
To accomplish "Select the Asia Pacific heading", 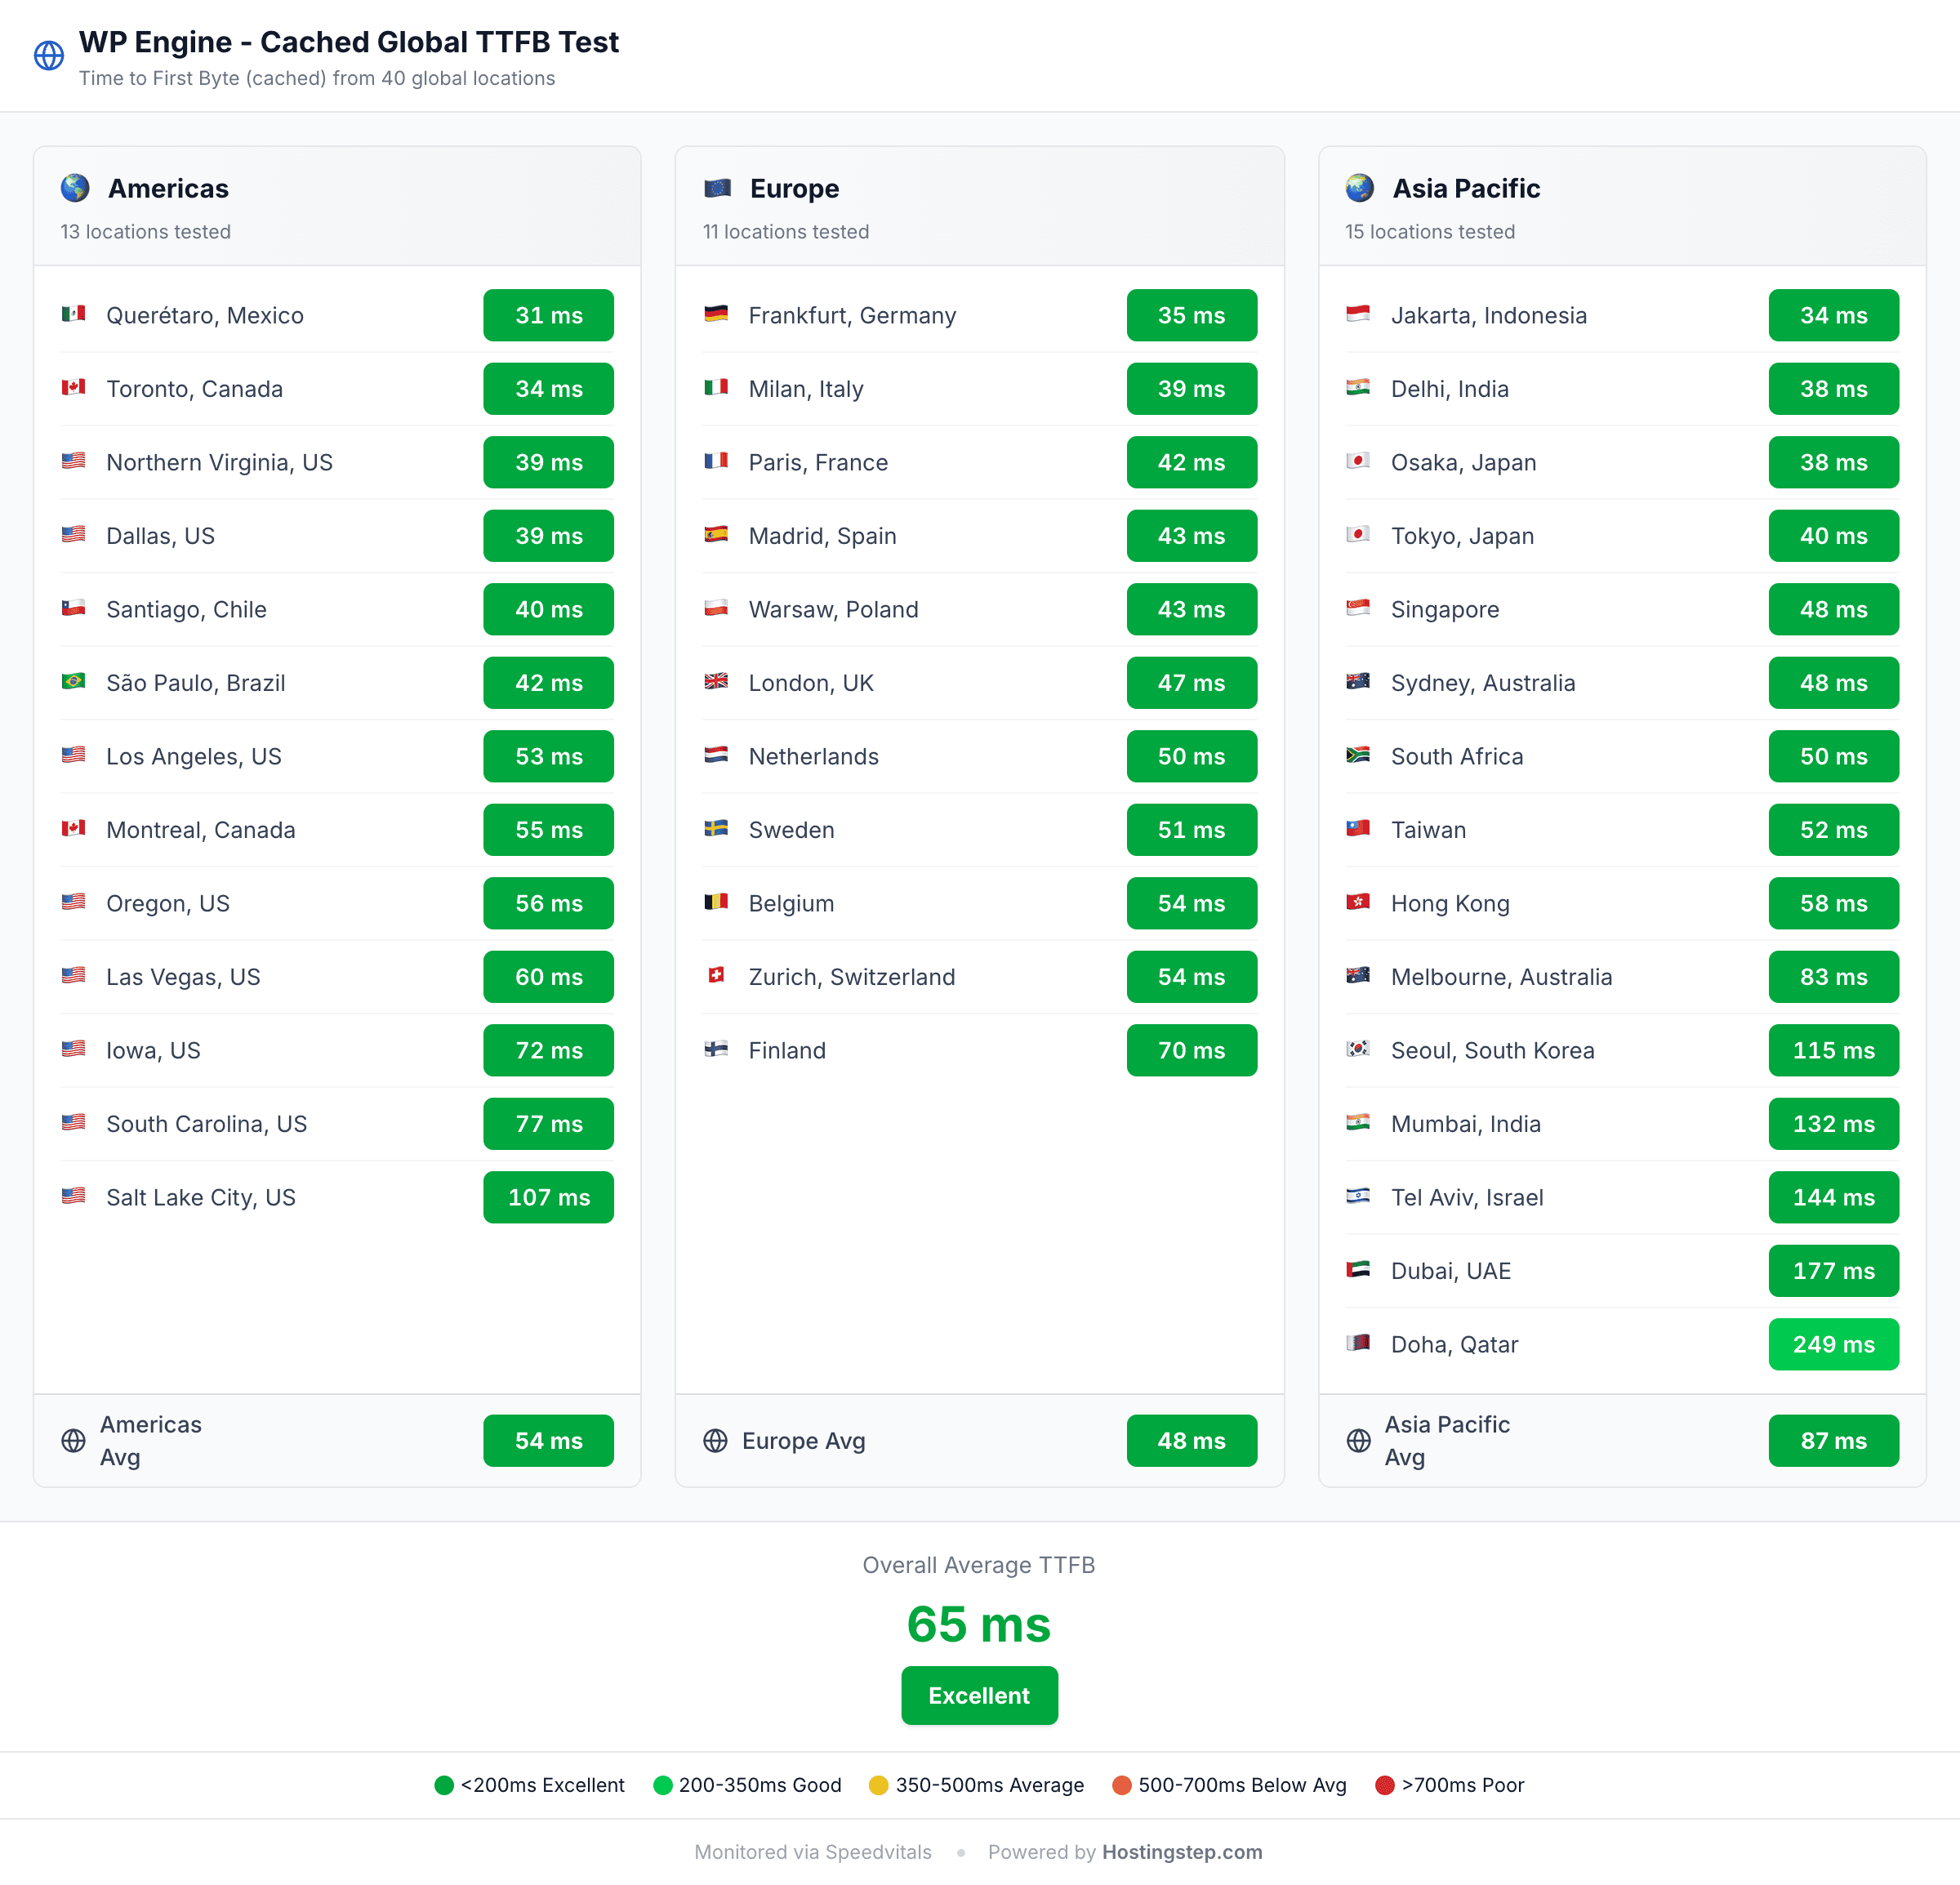I will 1466,188.
